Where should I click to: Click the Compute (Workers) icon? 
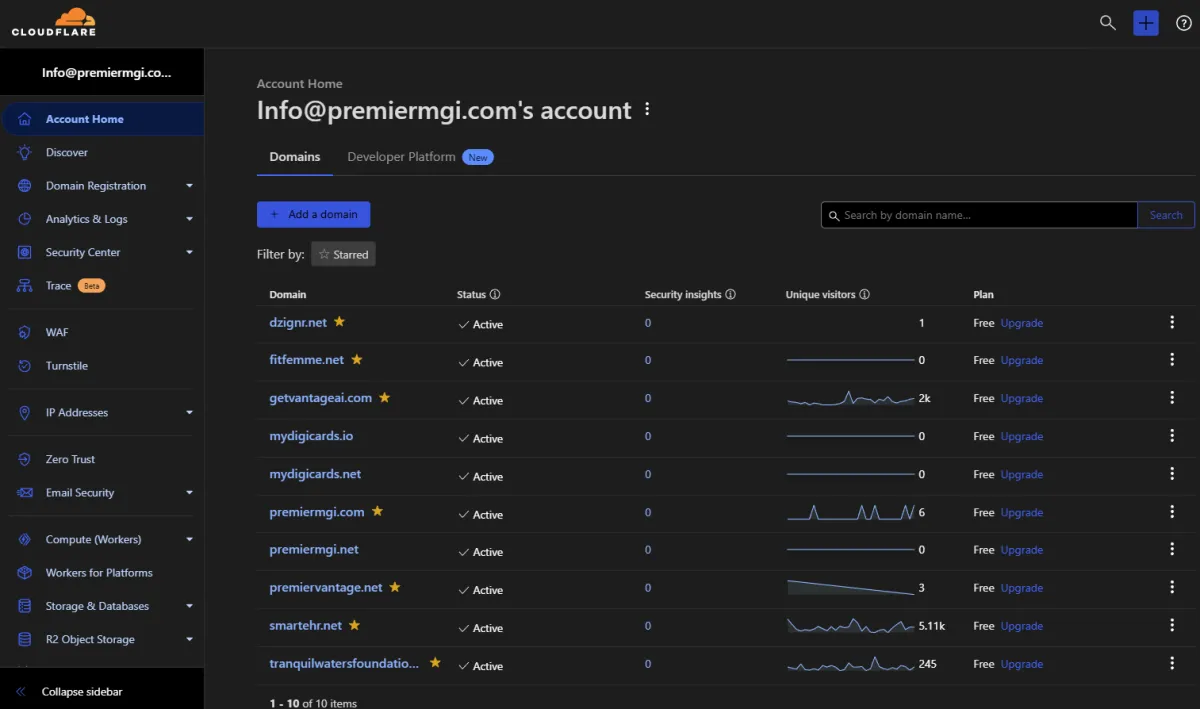25,539
